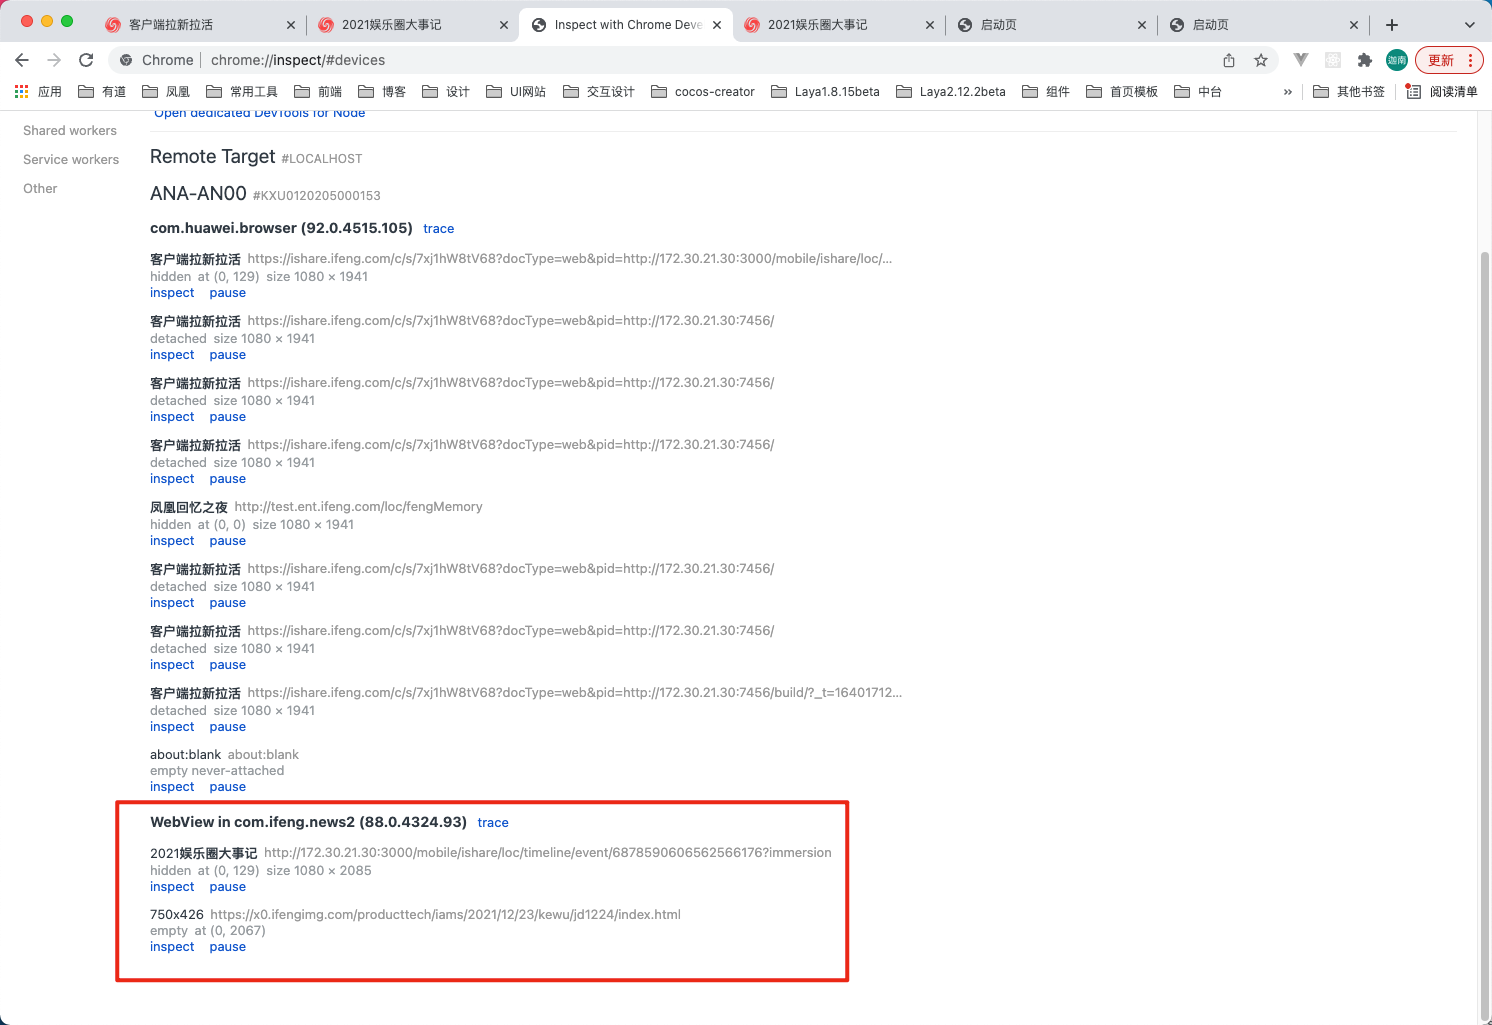The image size is (1492, 1025).
Task: Open the green profile avatar
Action: [x=1397, y=60]
